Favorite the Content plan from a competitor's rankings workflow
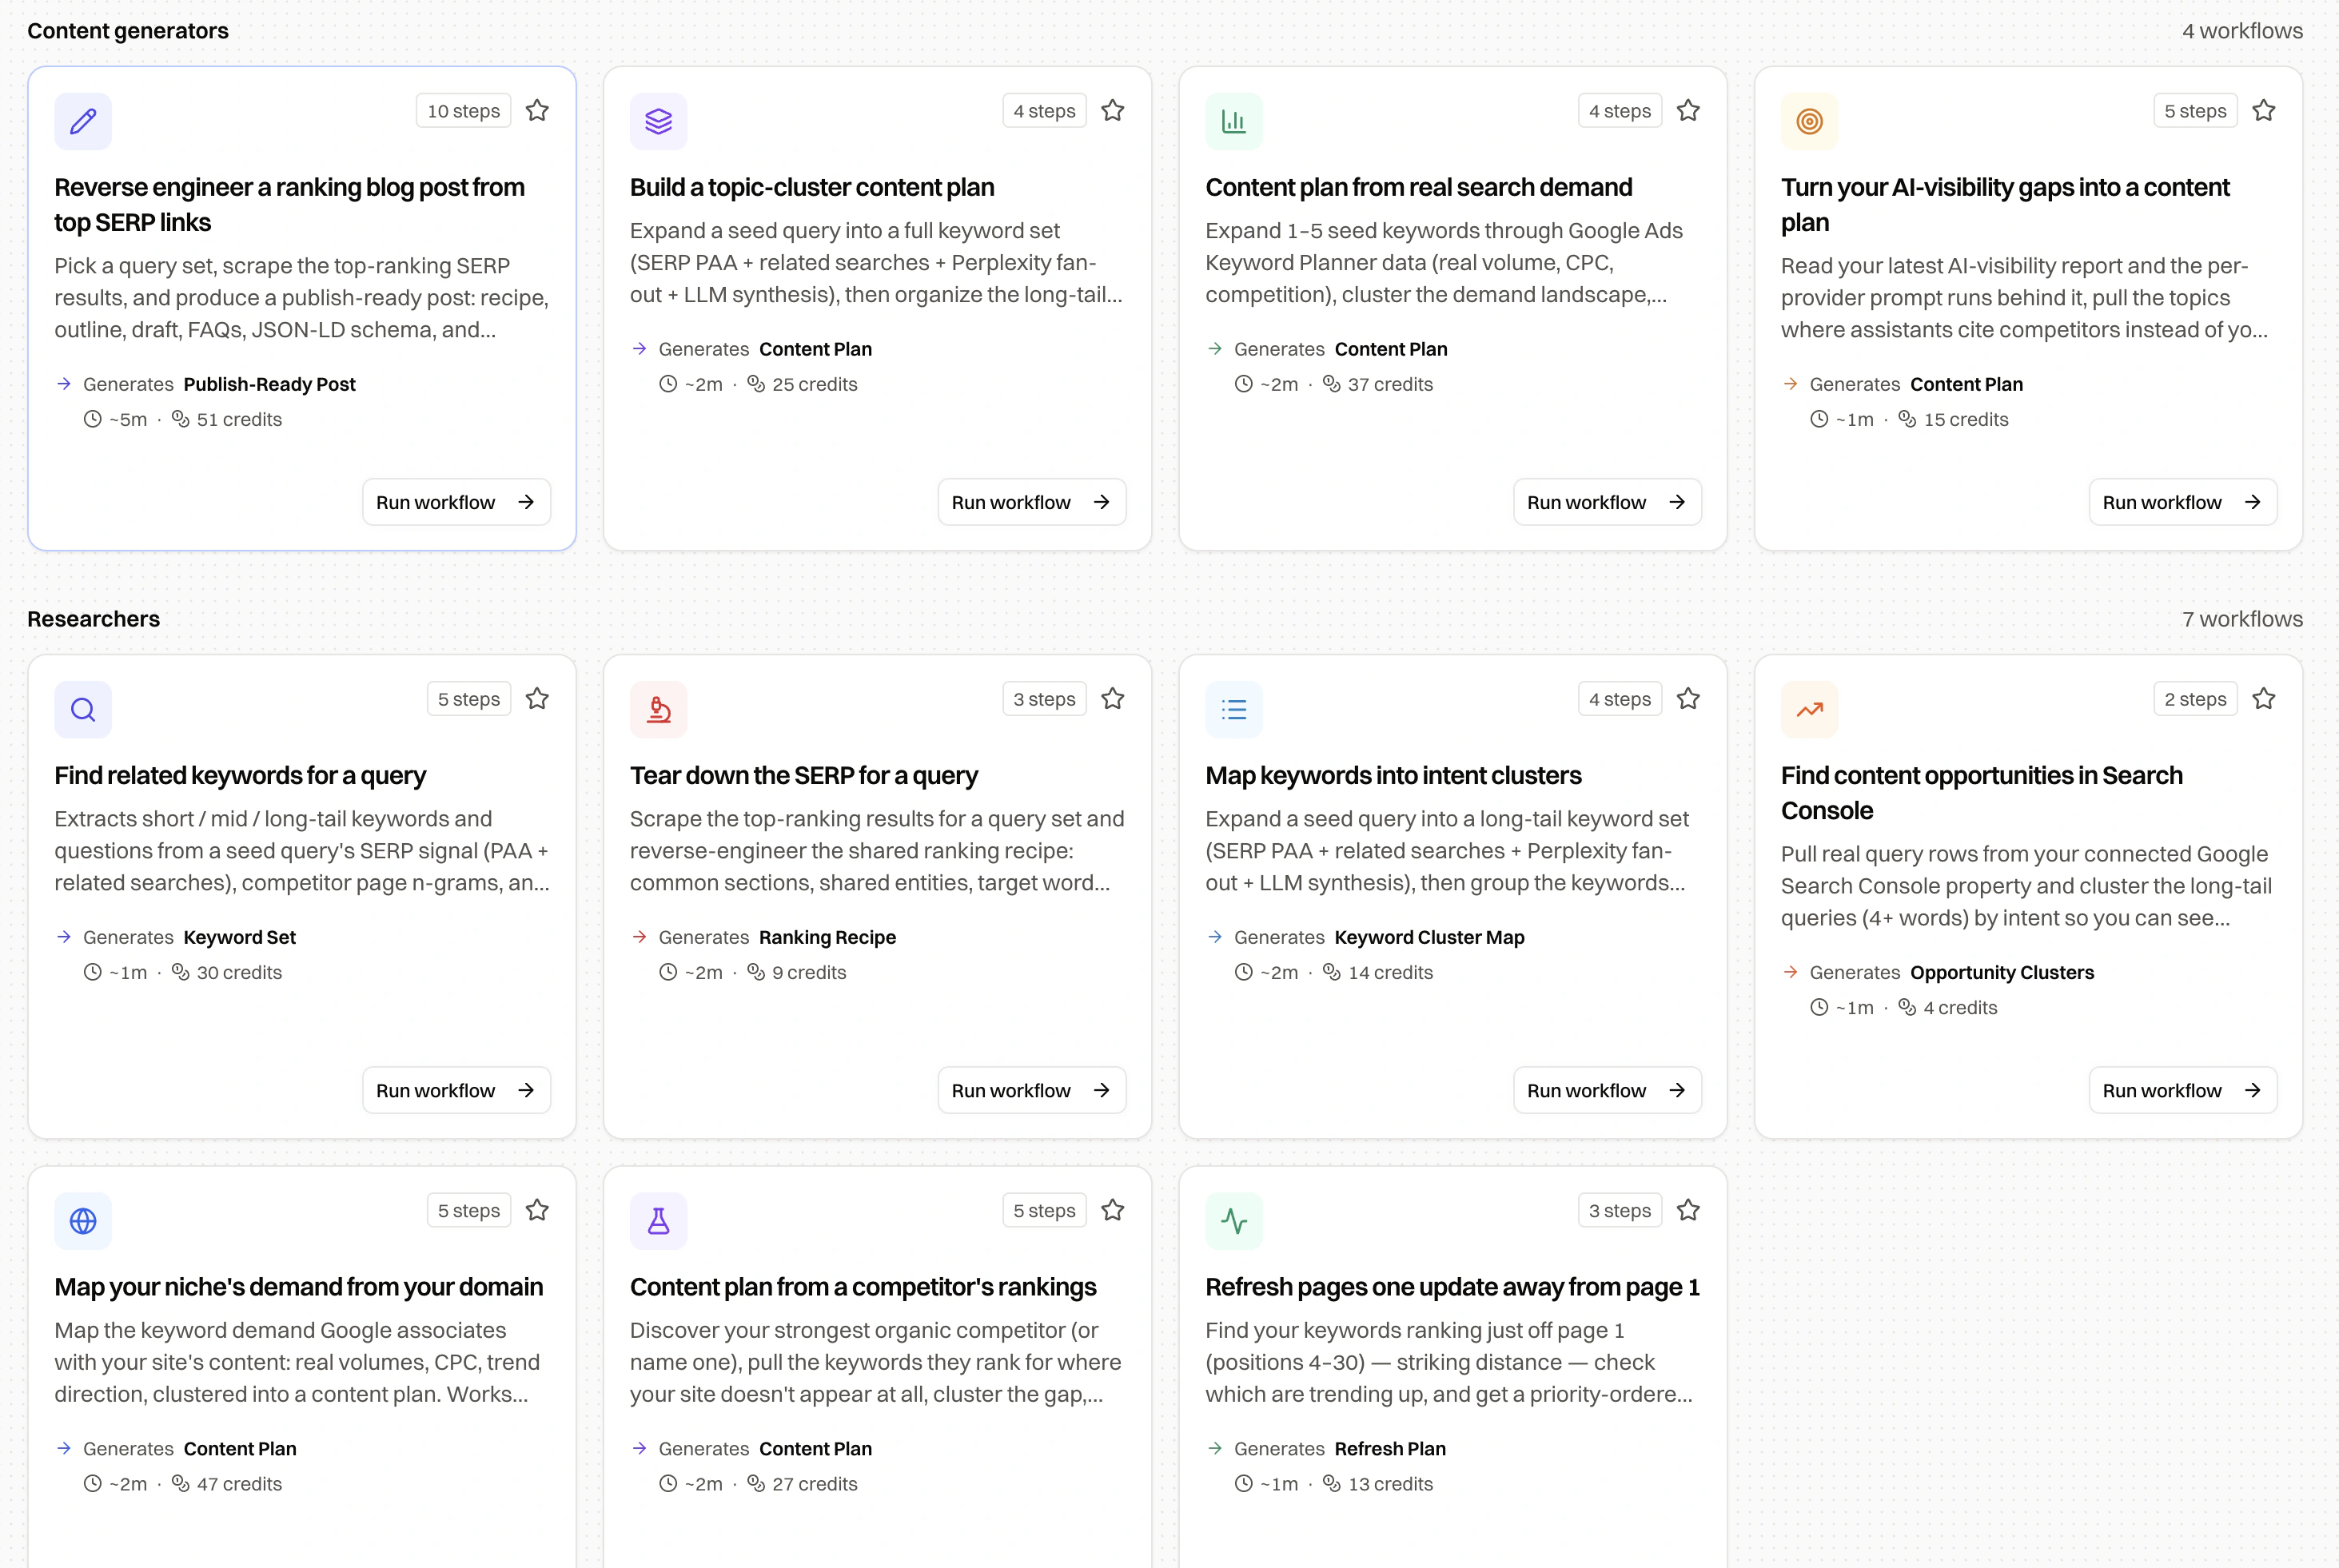Screen dimensions: 2339x1568 [1113, 1210]
